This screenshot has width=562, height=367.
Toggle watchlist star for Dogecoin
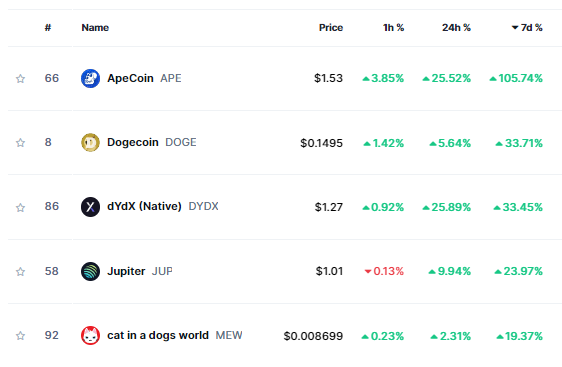(20, 143)
